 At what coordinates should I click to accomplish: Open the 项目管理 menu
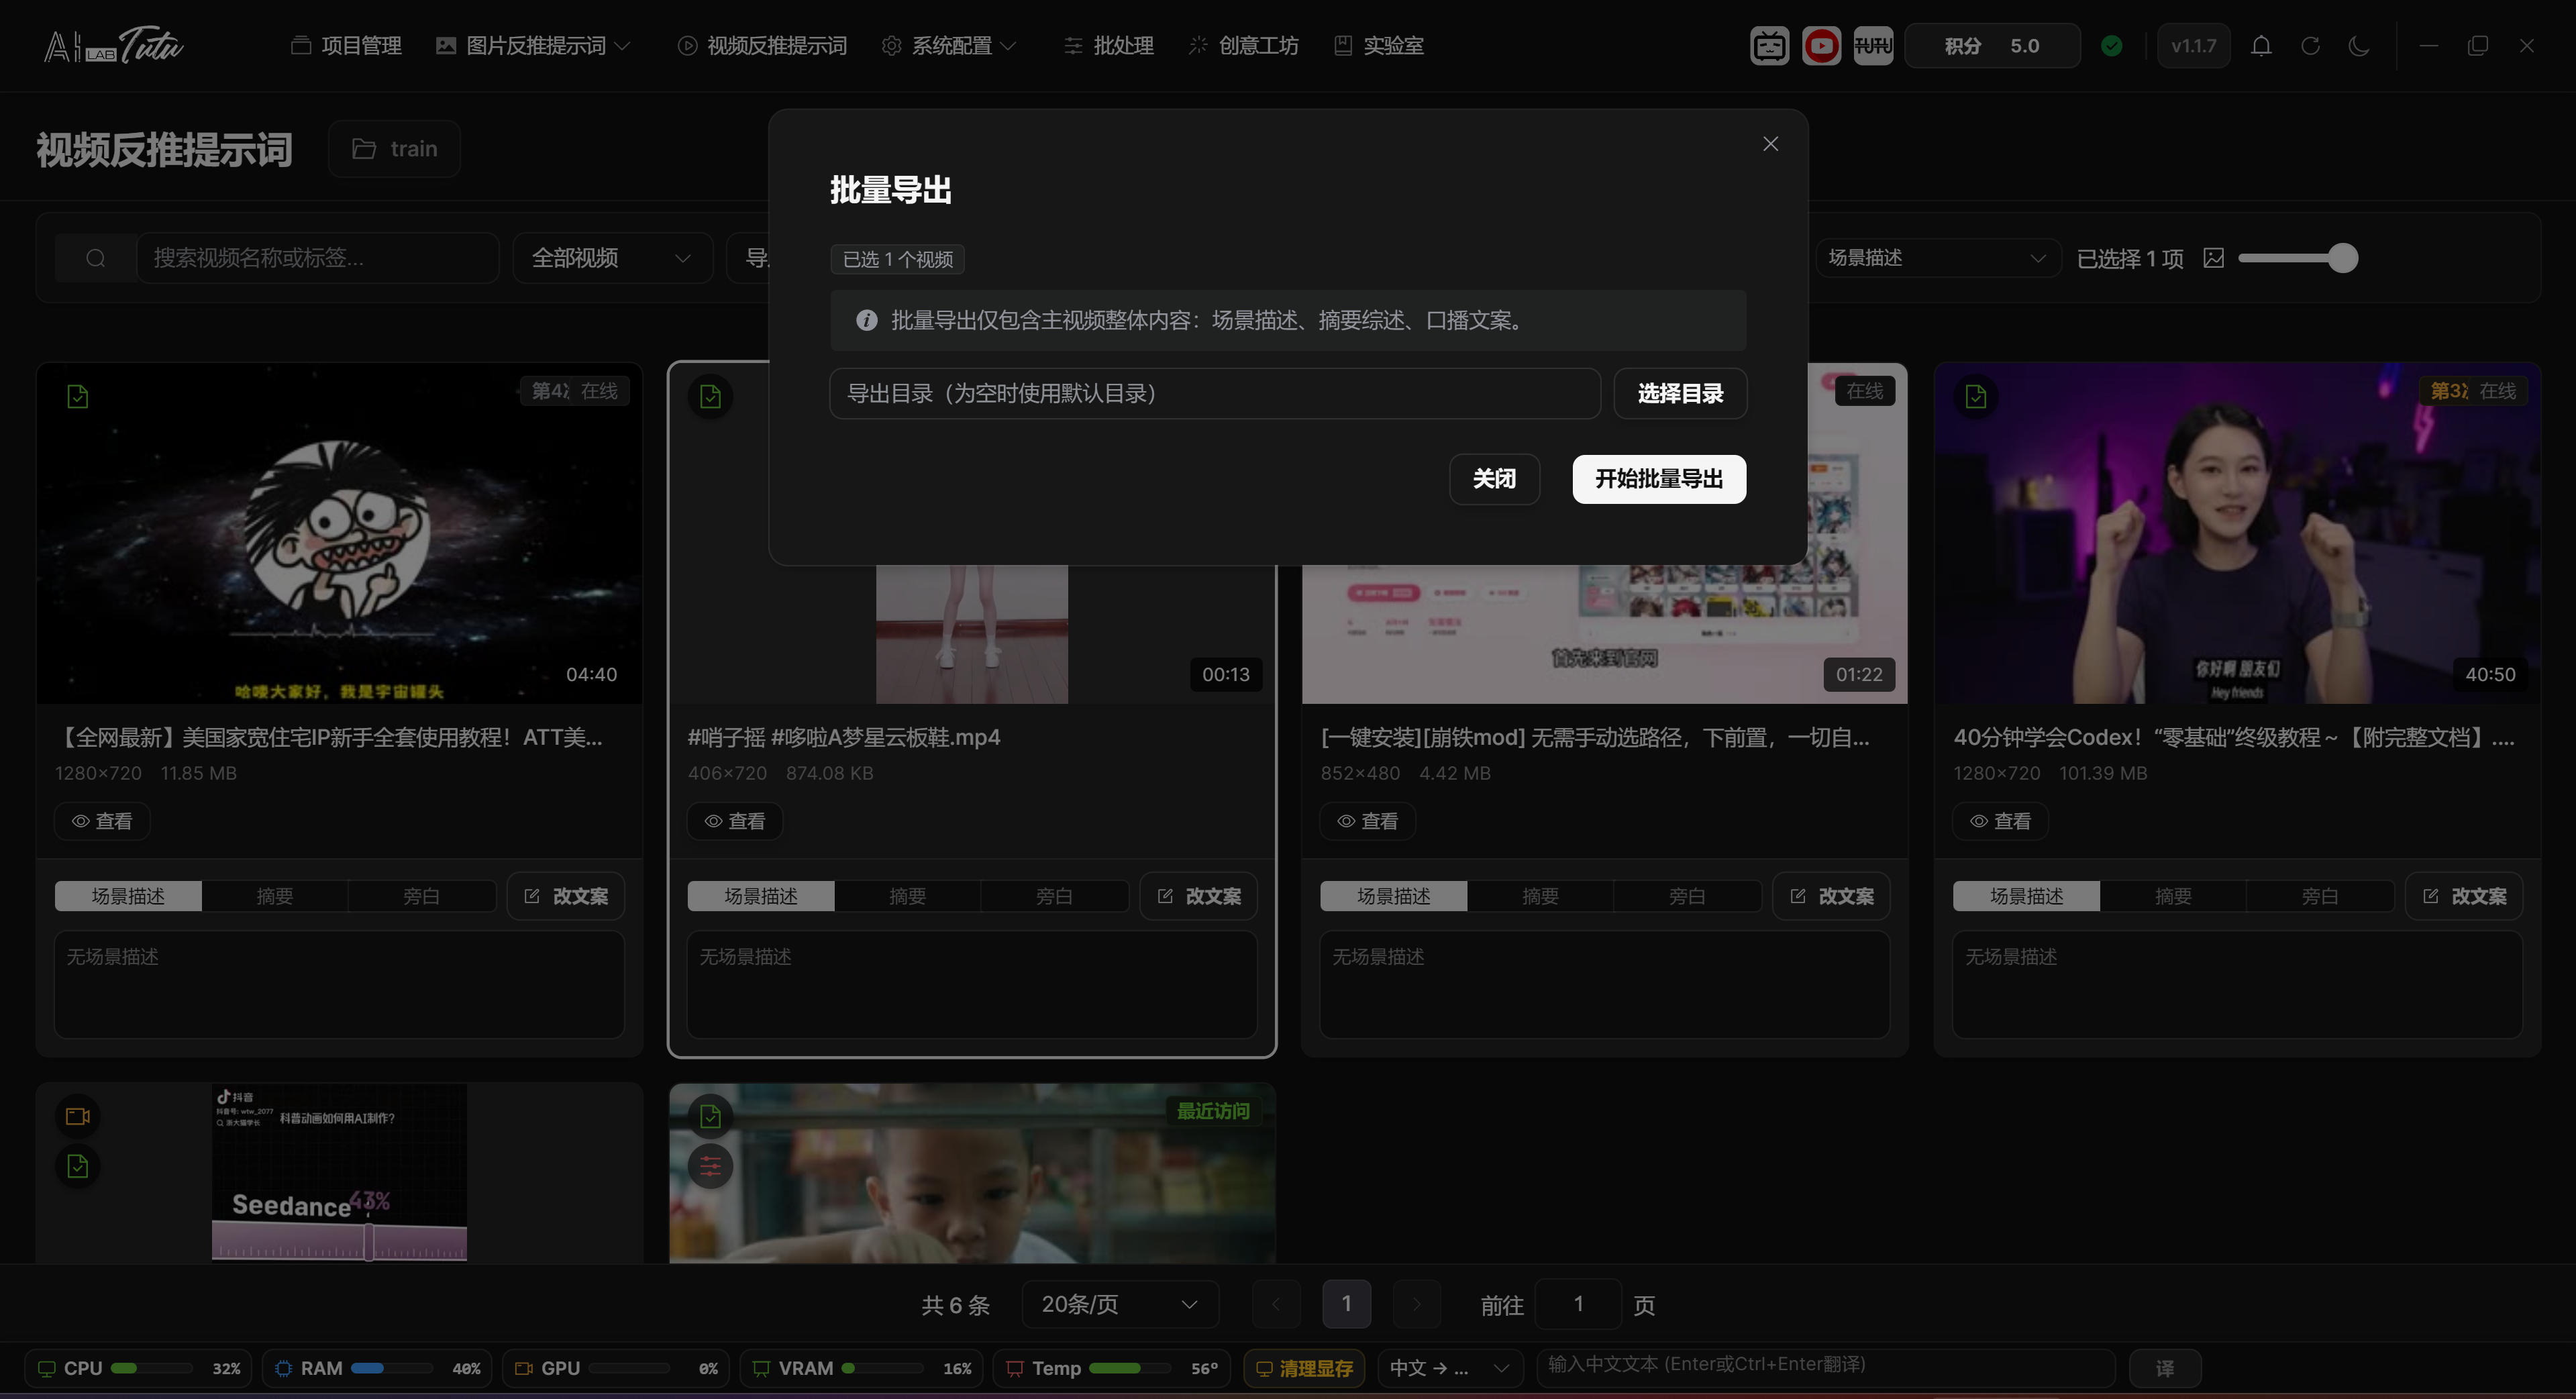346,45
